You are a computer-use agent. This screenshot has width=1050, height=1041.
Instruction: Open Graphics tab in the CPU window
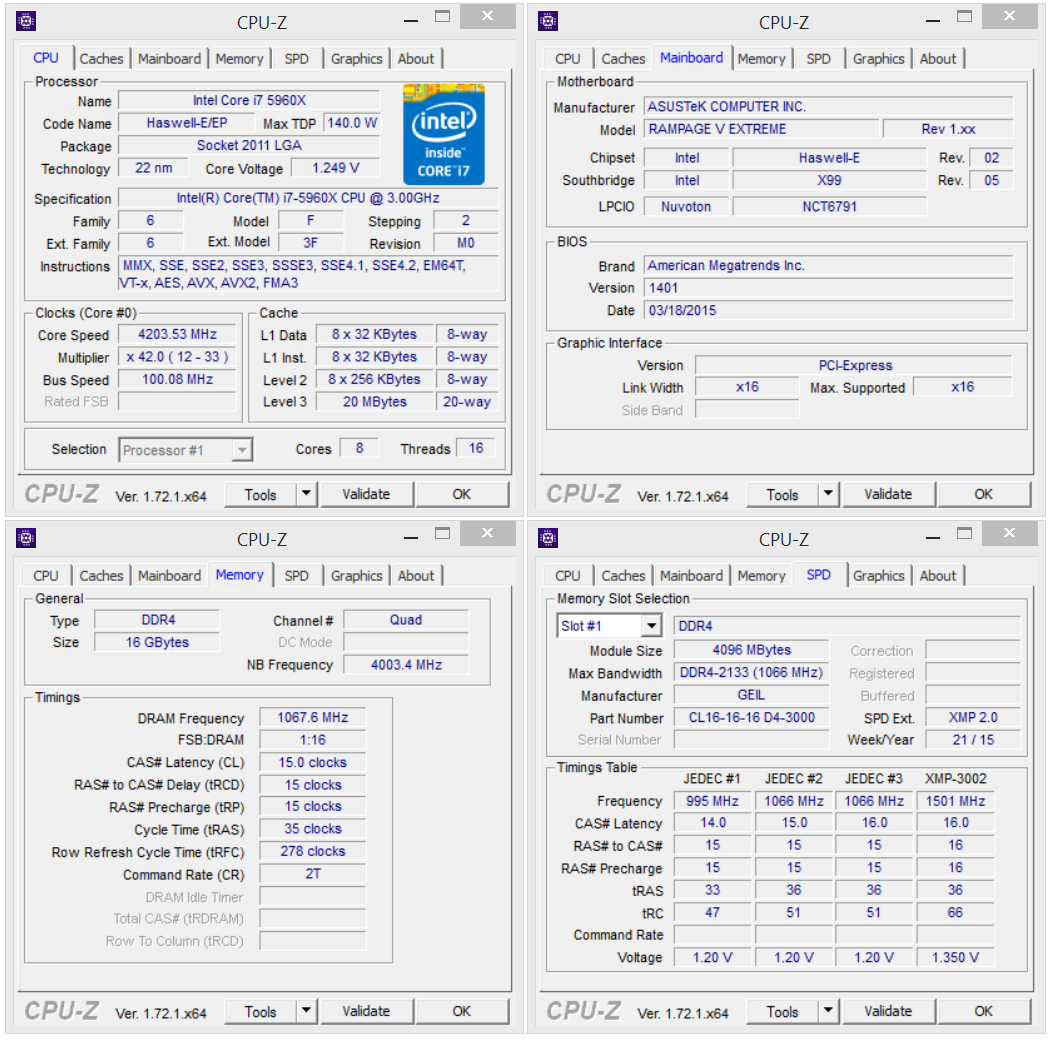tap(356, 59)
